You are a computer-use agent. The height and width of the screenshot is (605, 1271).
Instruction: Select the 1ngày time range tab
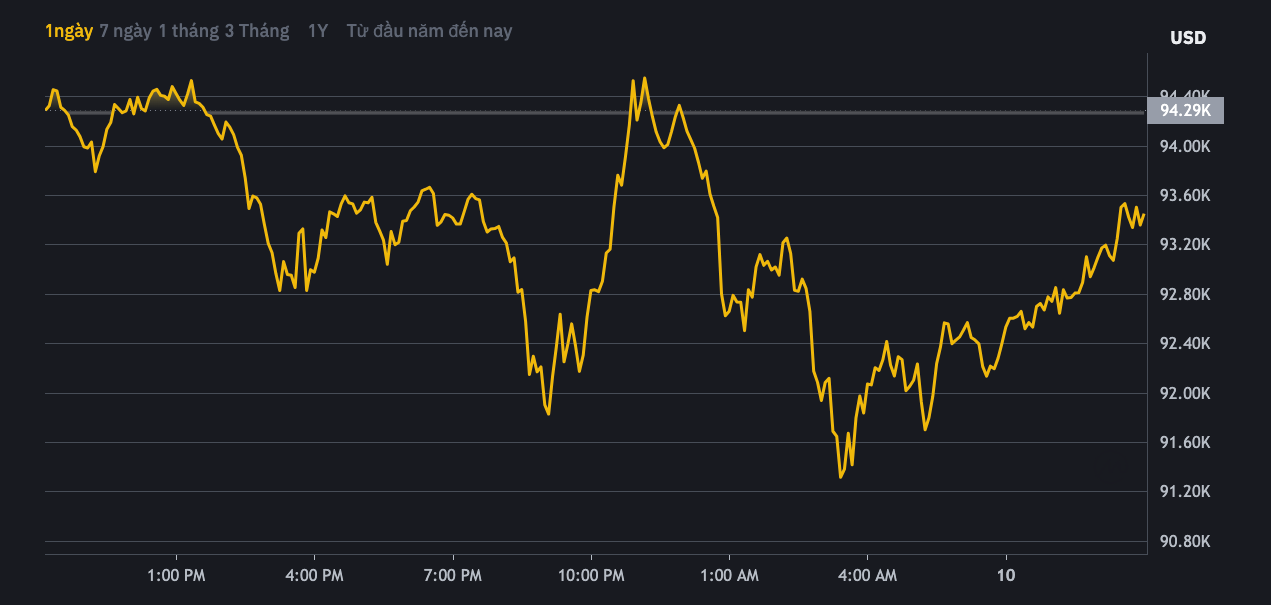(x=69, y=31)
